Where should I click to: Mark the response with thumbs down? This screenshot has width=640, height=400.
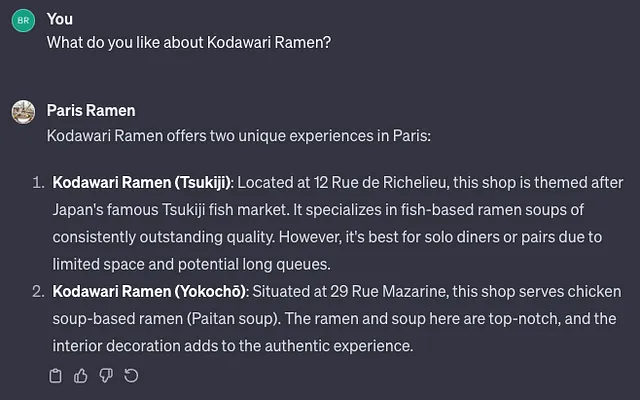pyautogui.click(x=106, y=376)
